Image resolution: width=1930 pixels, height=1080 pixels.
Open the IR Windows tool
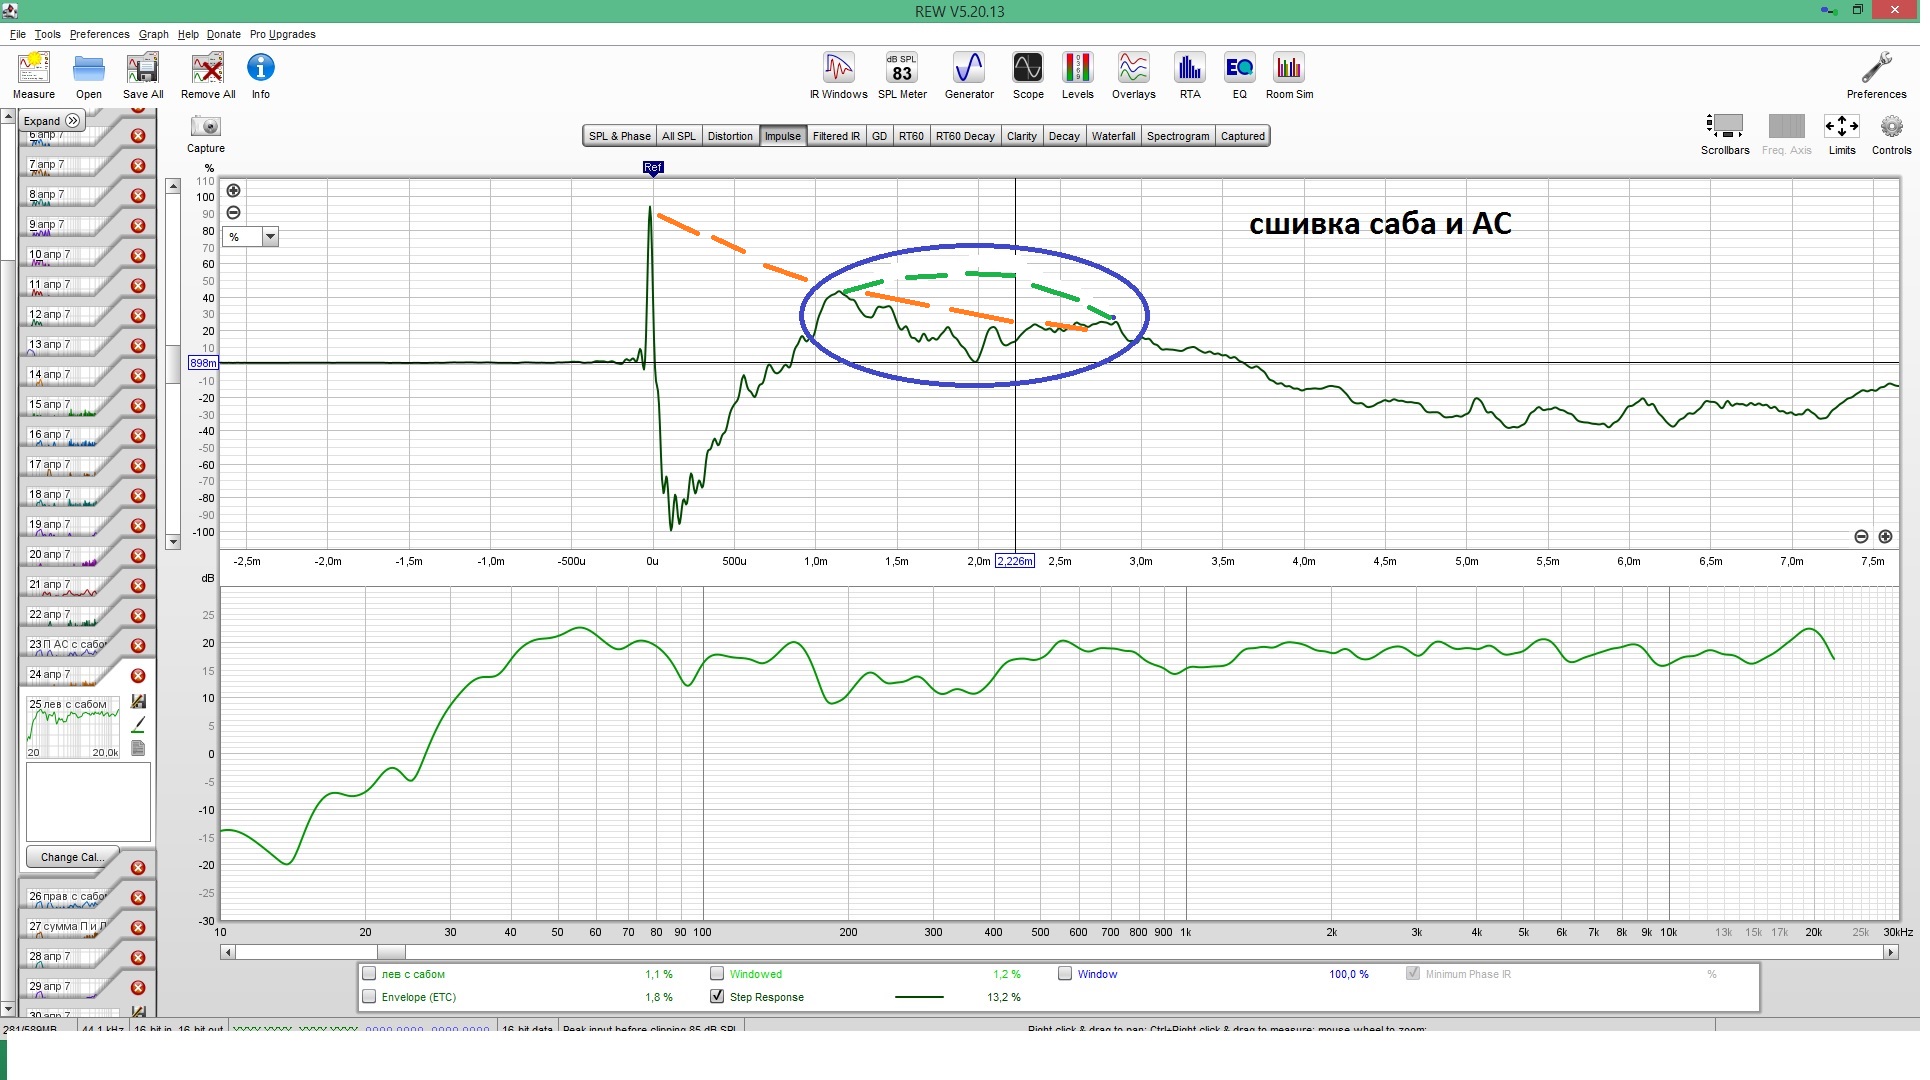pyautogui.click(x=838, y=76)
